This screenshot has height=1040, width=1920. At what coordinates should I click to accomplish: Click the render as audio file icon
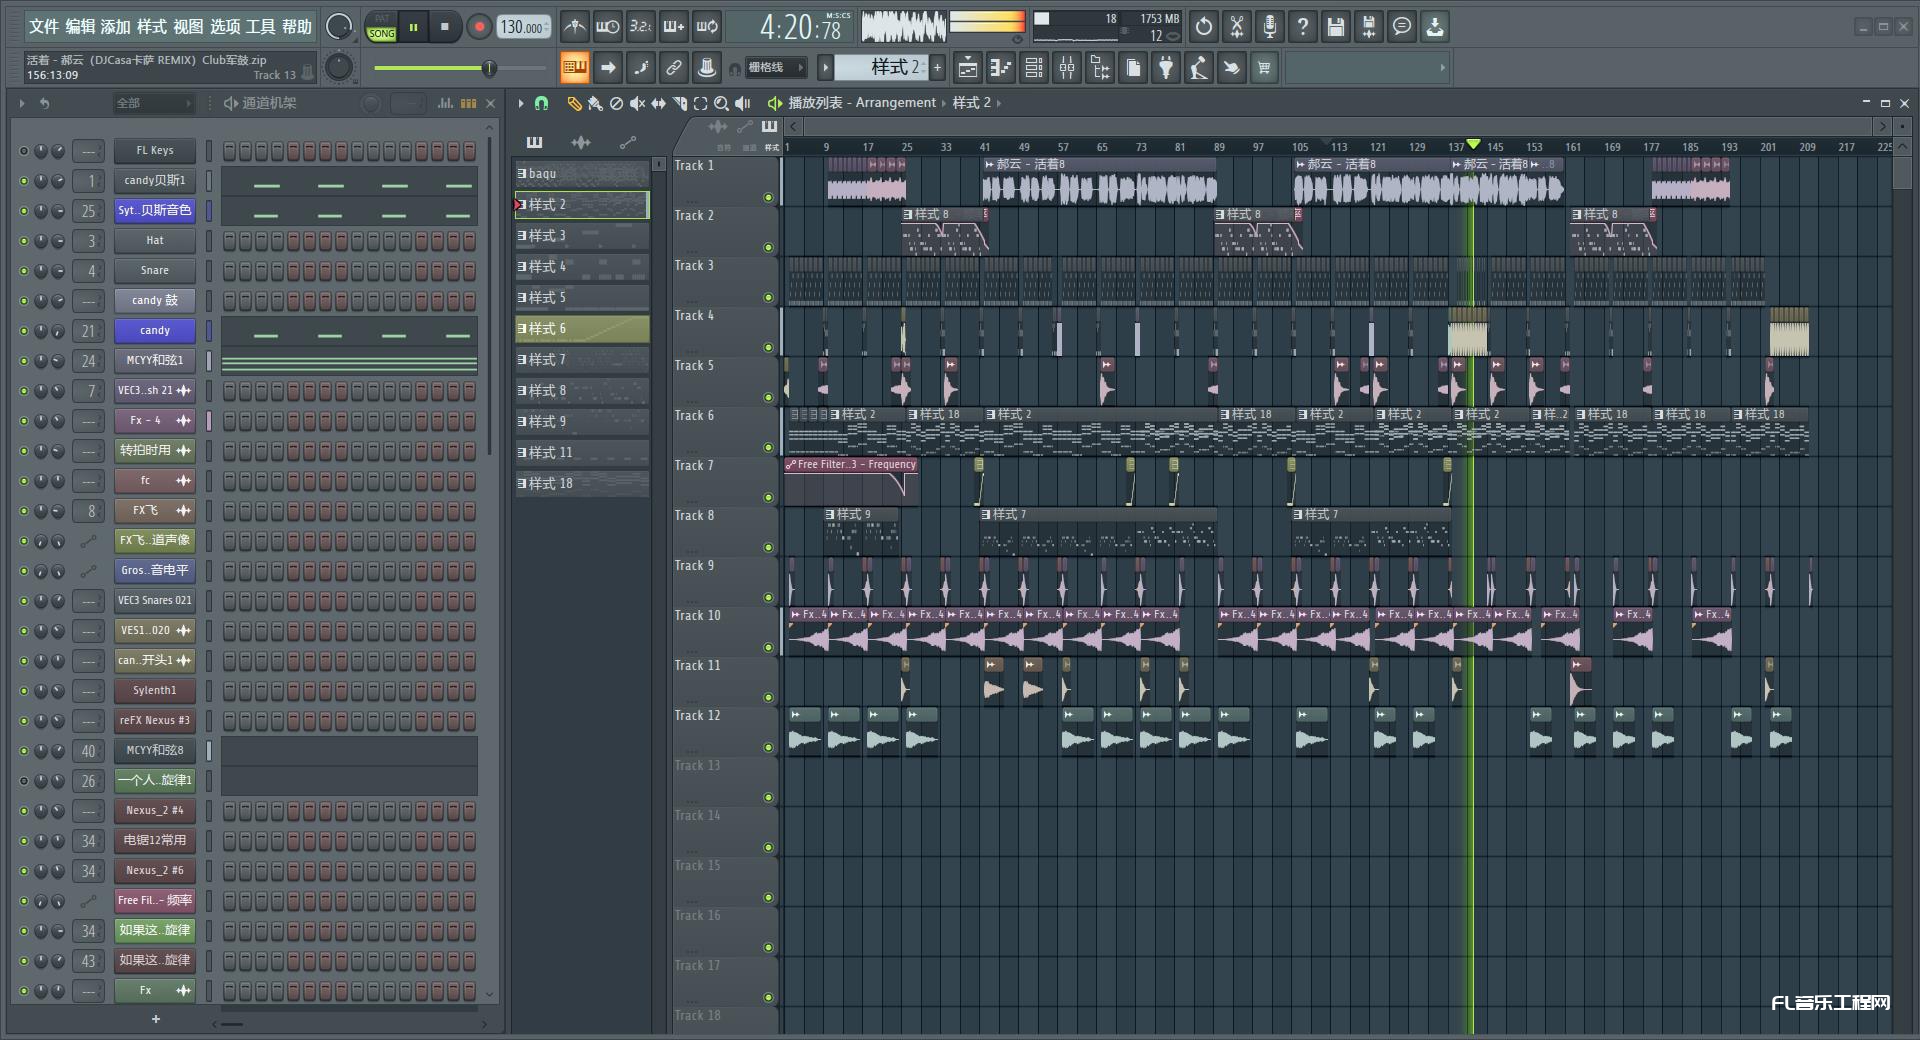[x=1369, y=27]
